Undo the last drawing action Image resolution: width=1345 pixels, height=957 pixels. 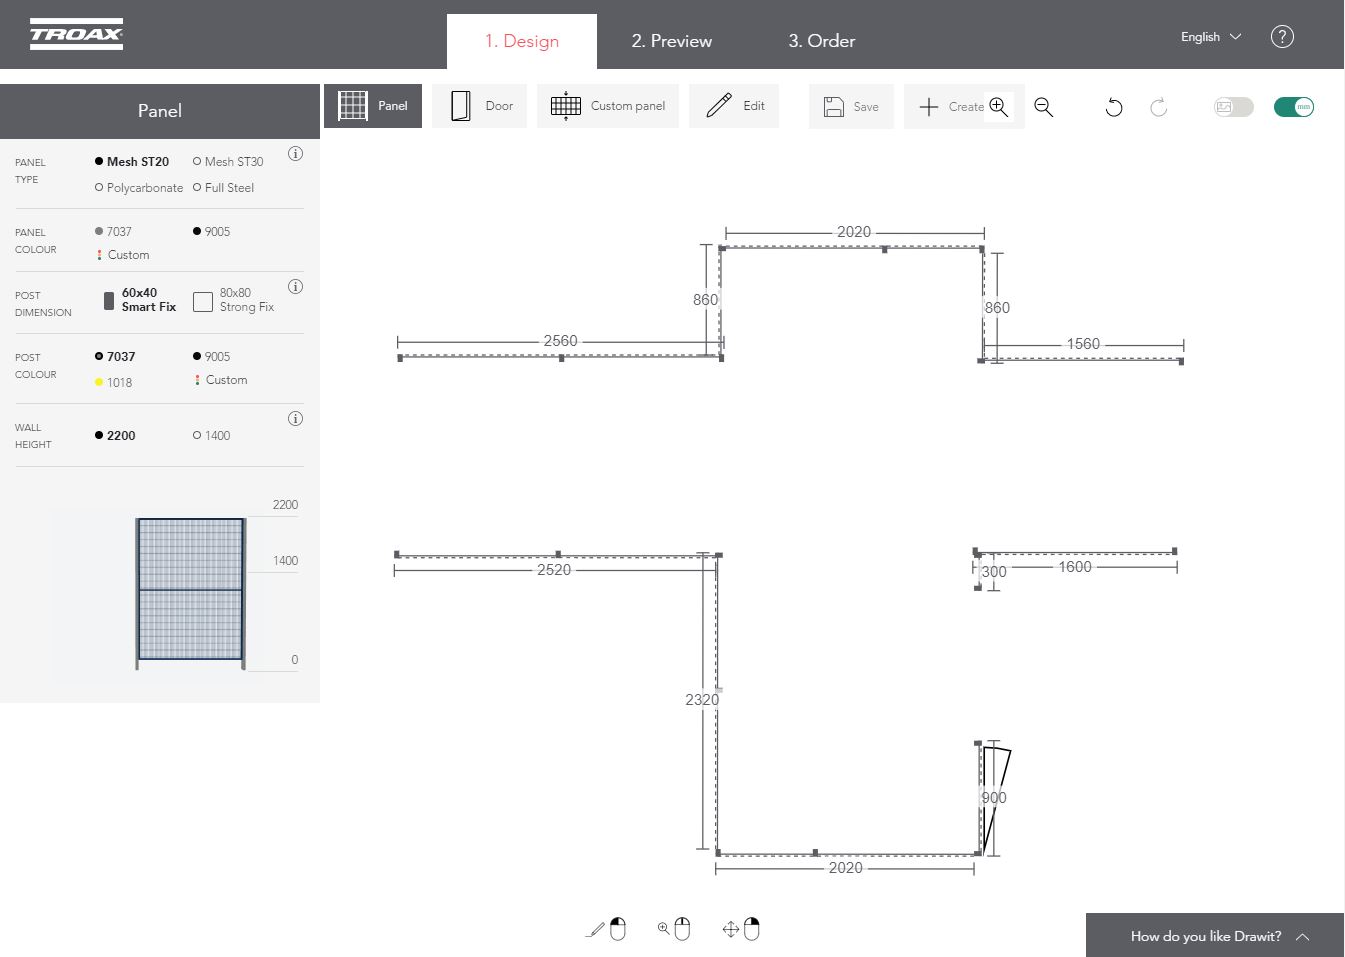1114,107
